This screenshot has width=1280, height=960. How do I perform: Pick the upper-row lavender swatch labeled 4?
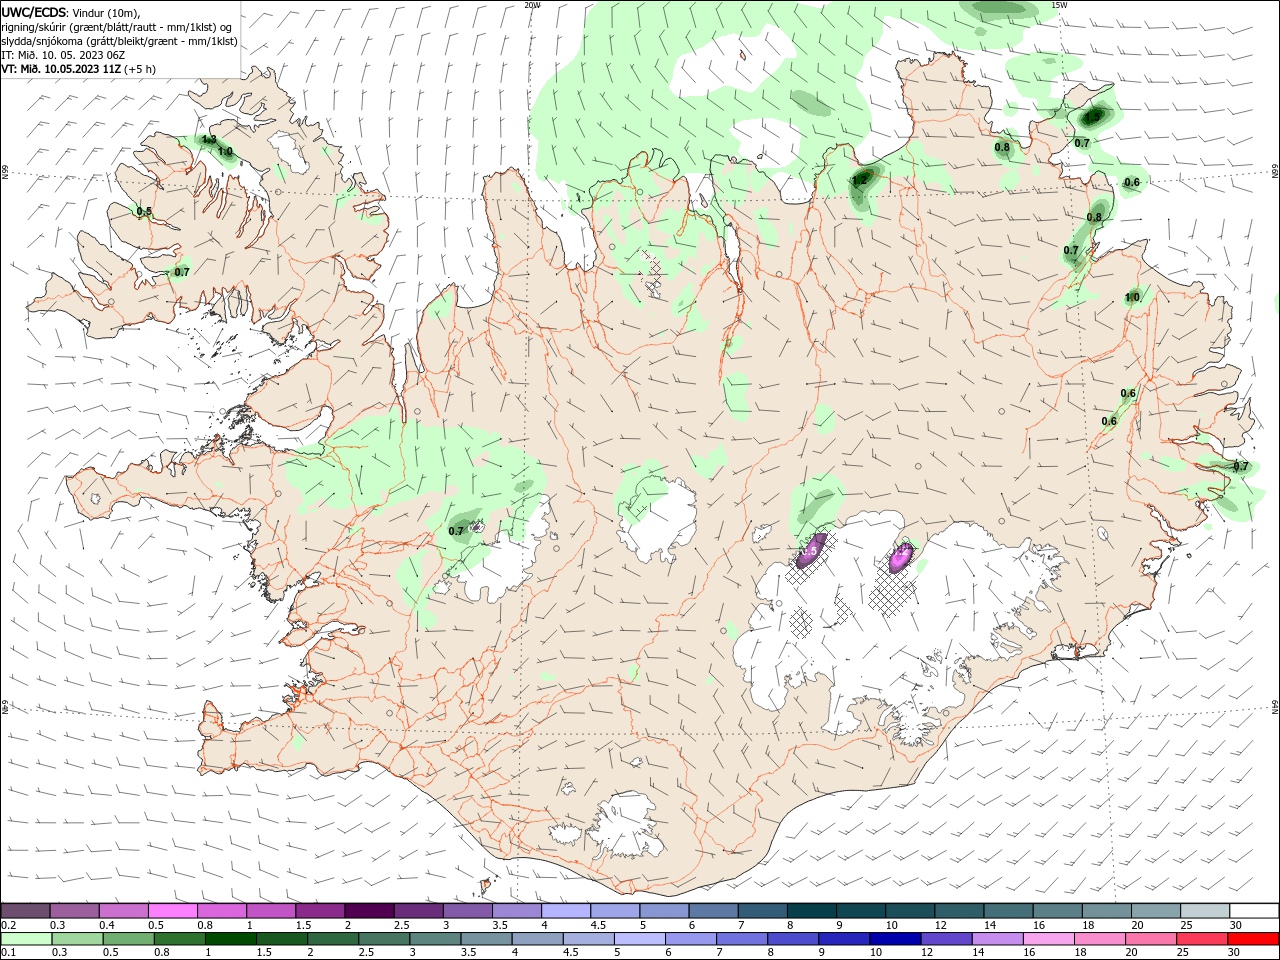[x=566, y=911]
